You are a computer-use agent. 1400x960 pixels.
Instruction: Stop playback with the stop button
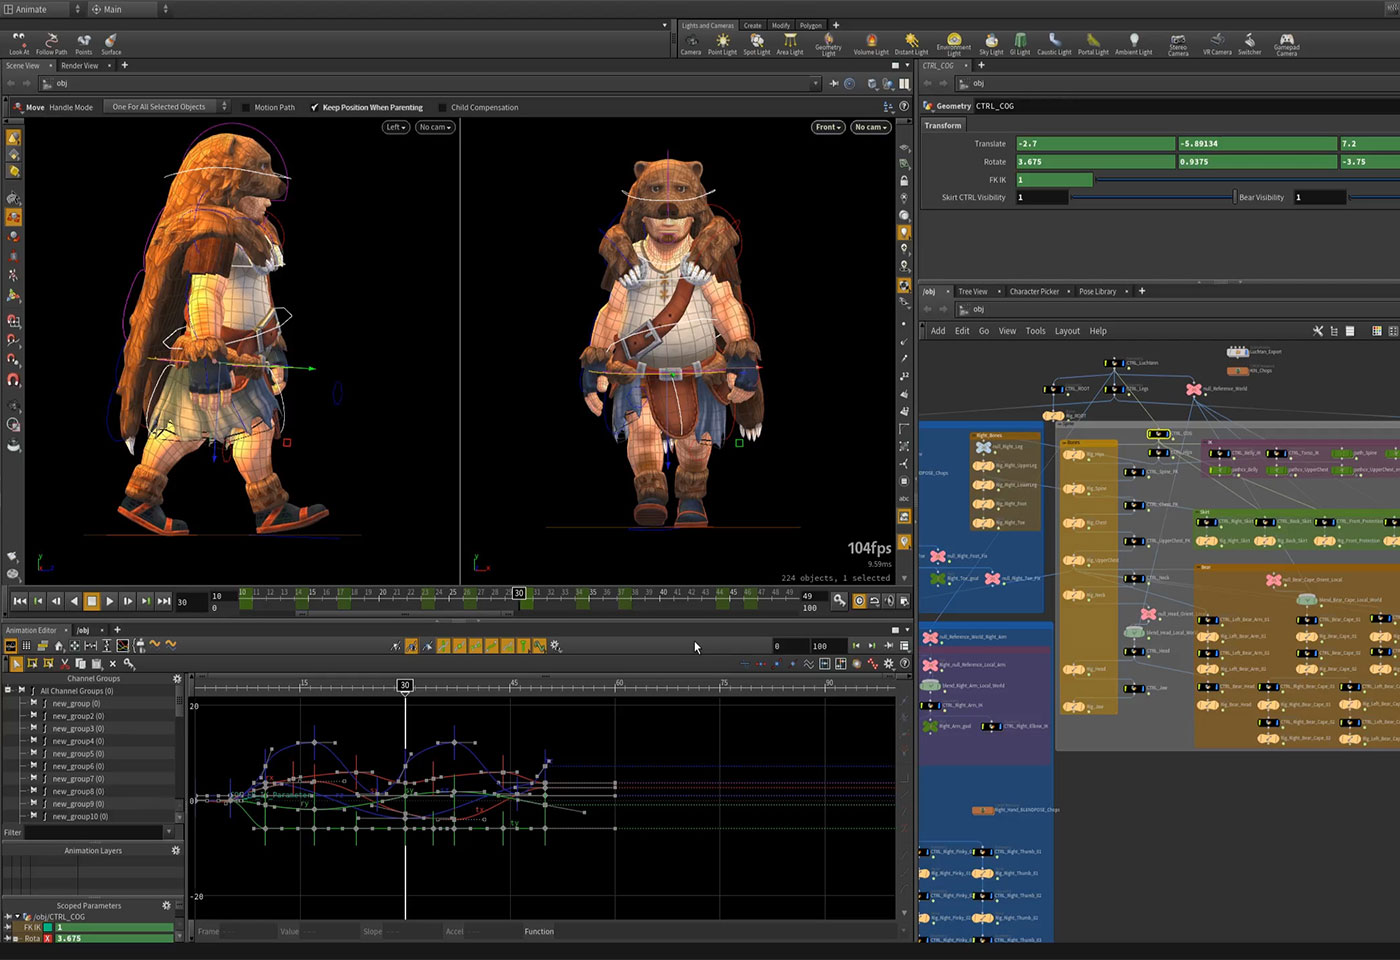[x=92, y=601]
